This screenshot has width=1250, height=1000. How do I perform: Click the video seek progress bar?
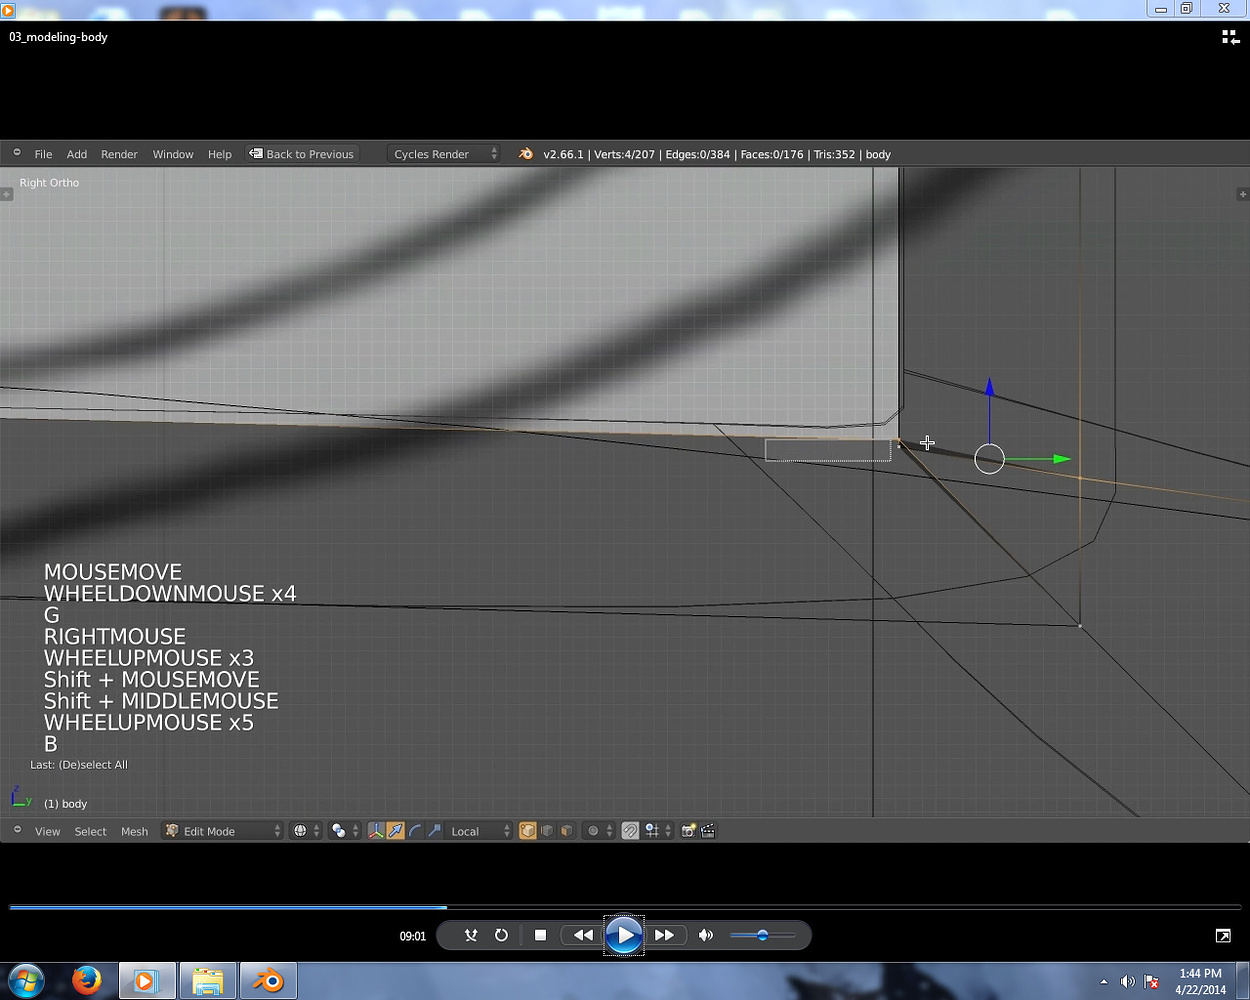point(625,907)
